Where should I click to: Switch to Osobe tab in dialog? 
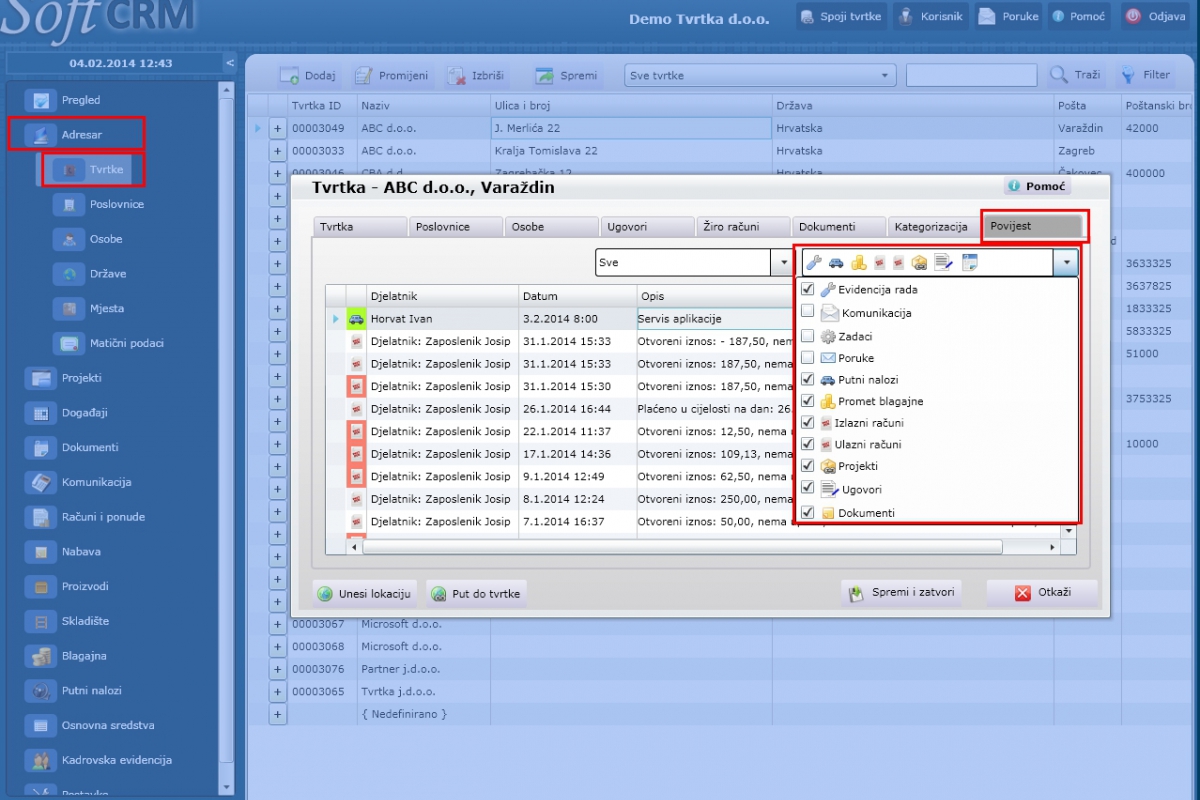[x=551, y=227]
